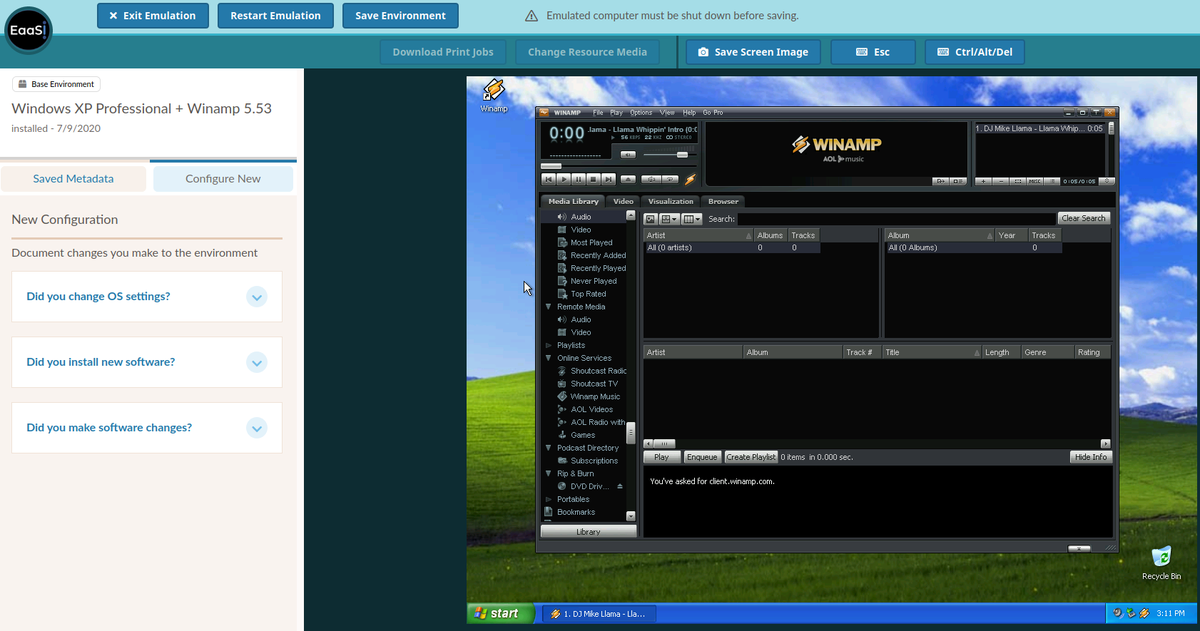Click the Winamp lightning bolt icon

click(x=690, y=179)
